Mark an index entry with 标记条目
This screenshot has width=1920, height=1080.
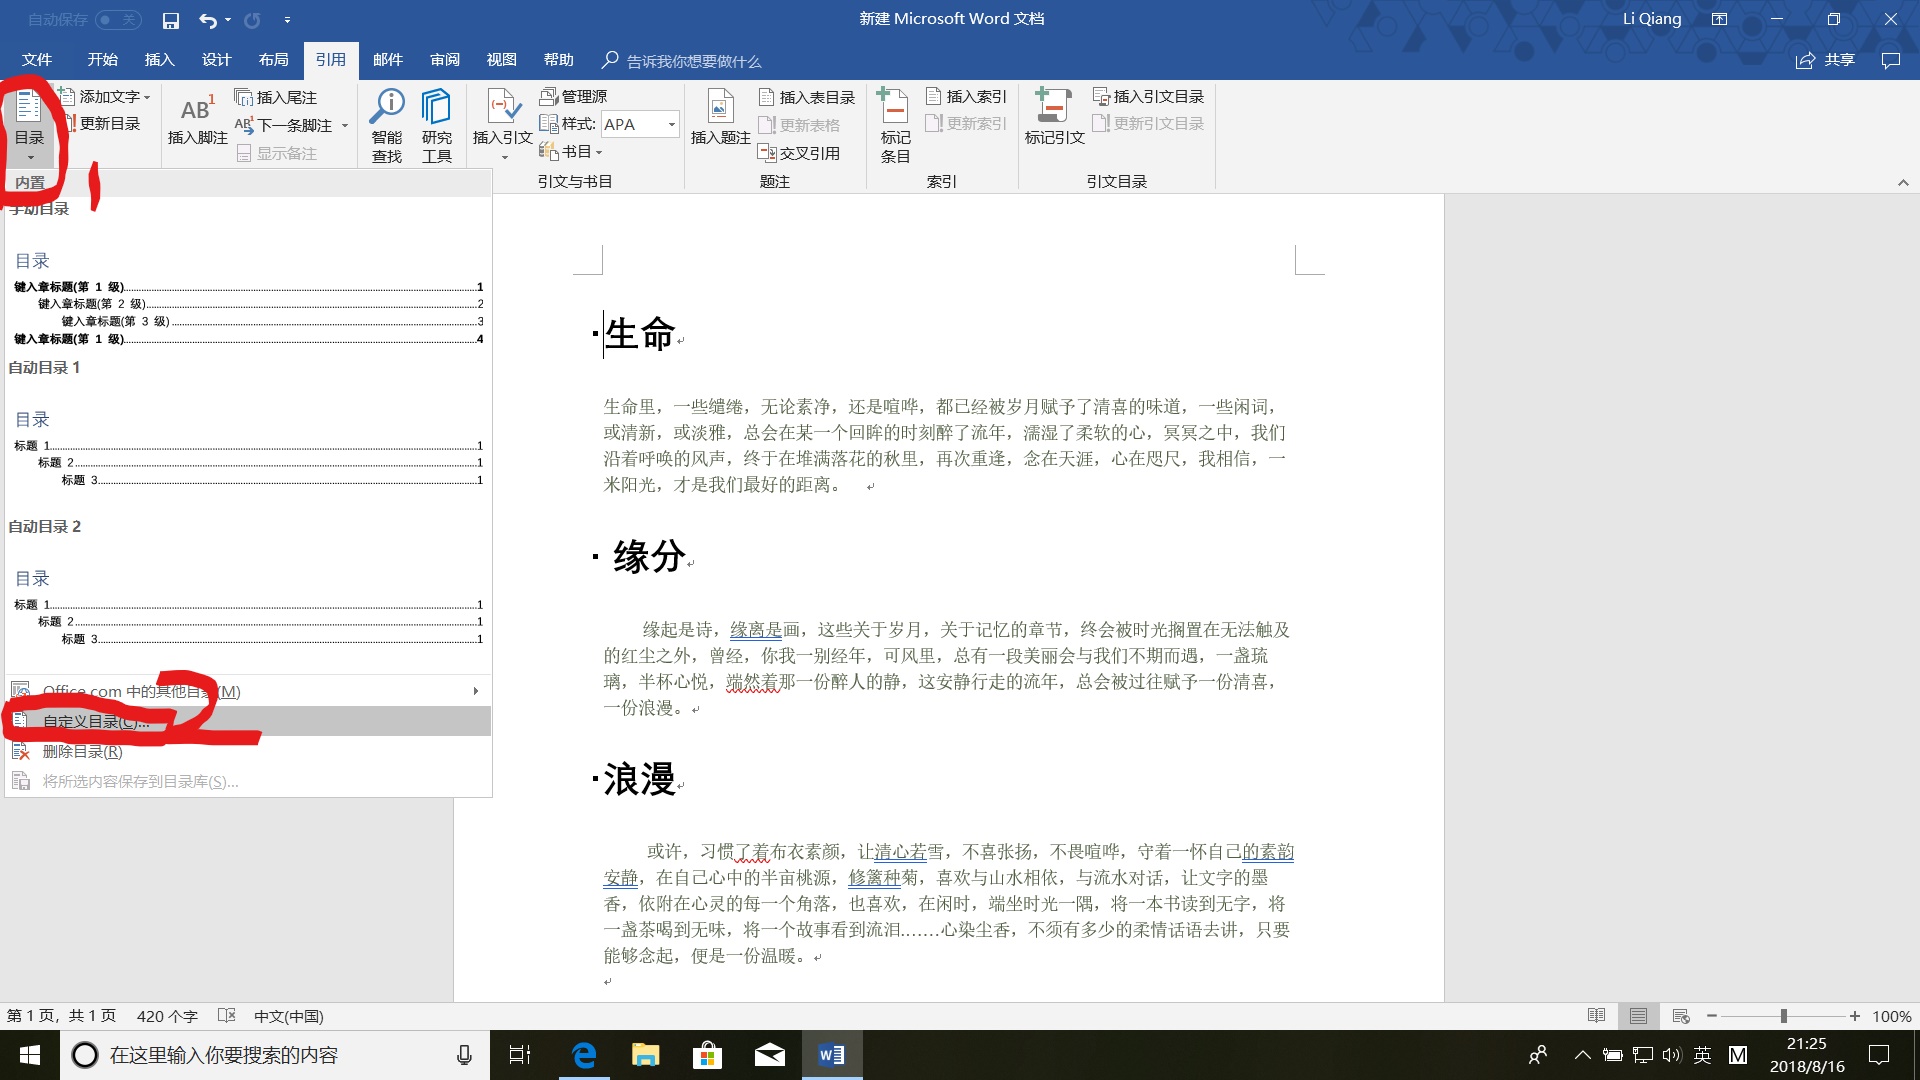893,122
